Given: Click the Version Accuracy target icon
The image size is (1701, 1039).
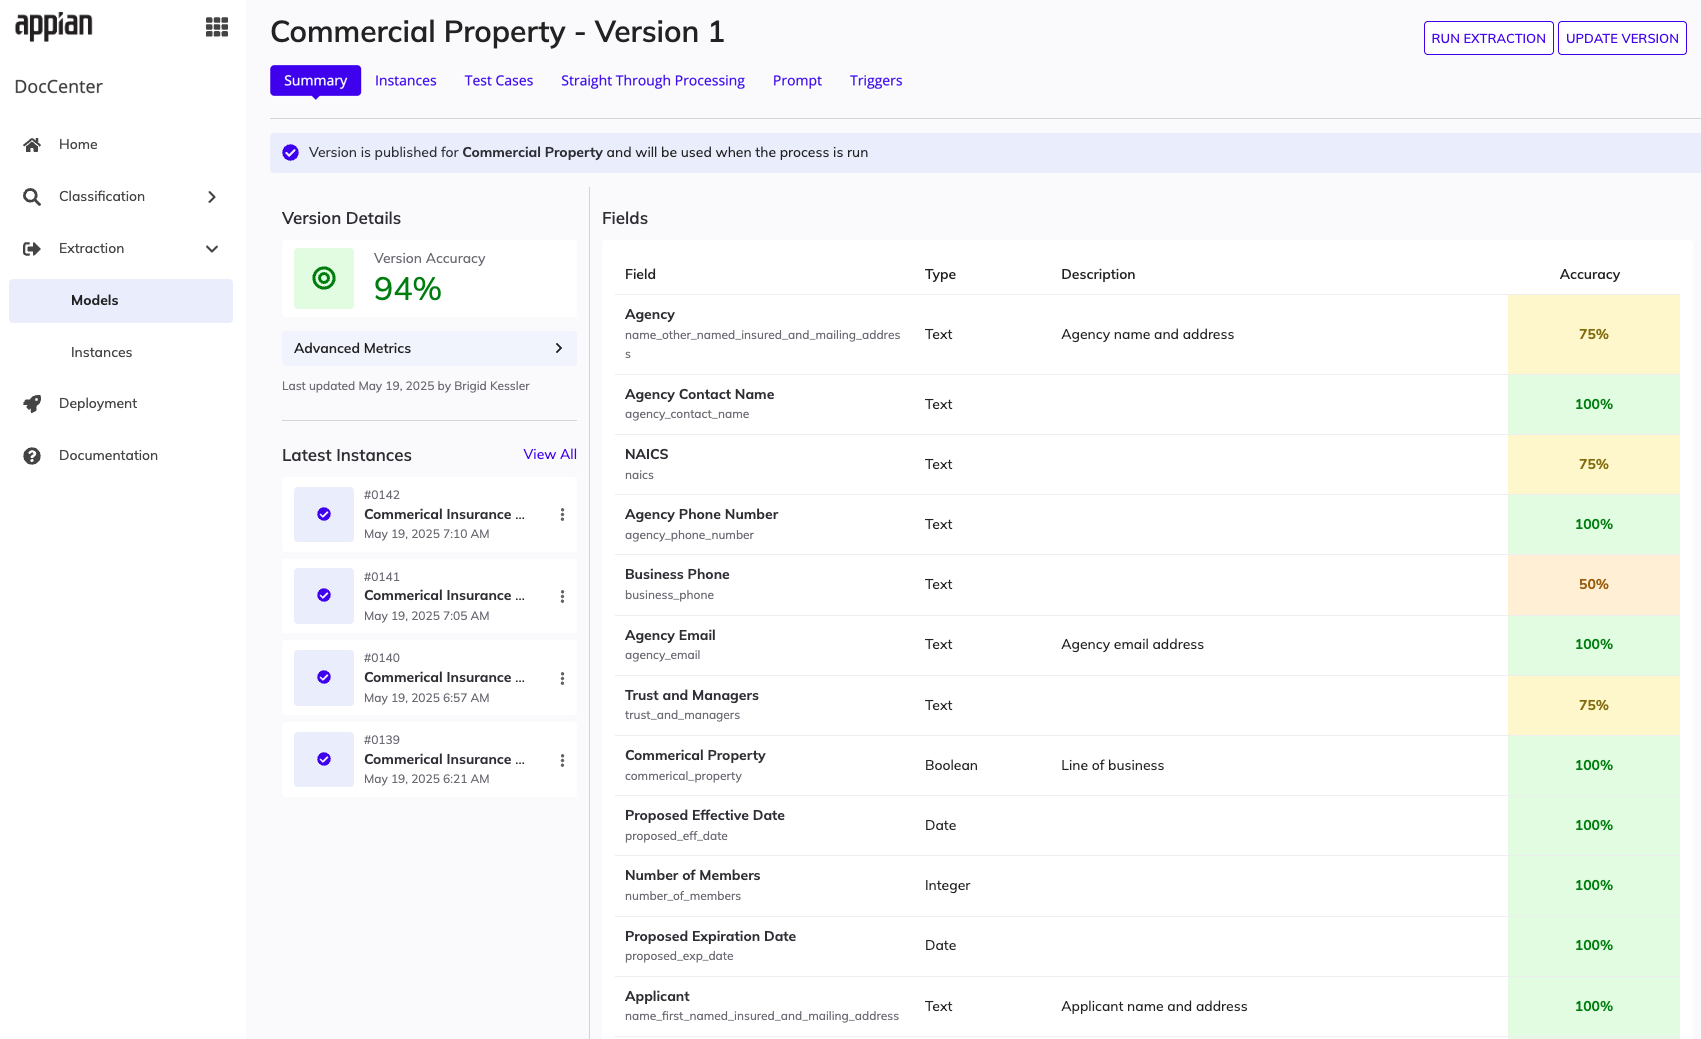Looking at the screenshot, I should tap(324, 278).
